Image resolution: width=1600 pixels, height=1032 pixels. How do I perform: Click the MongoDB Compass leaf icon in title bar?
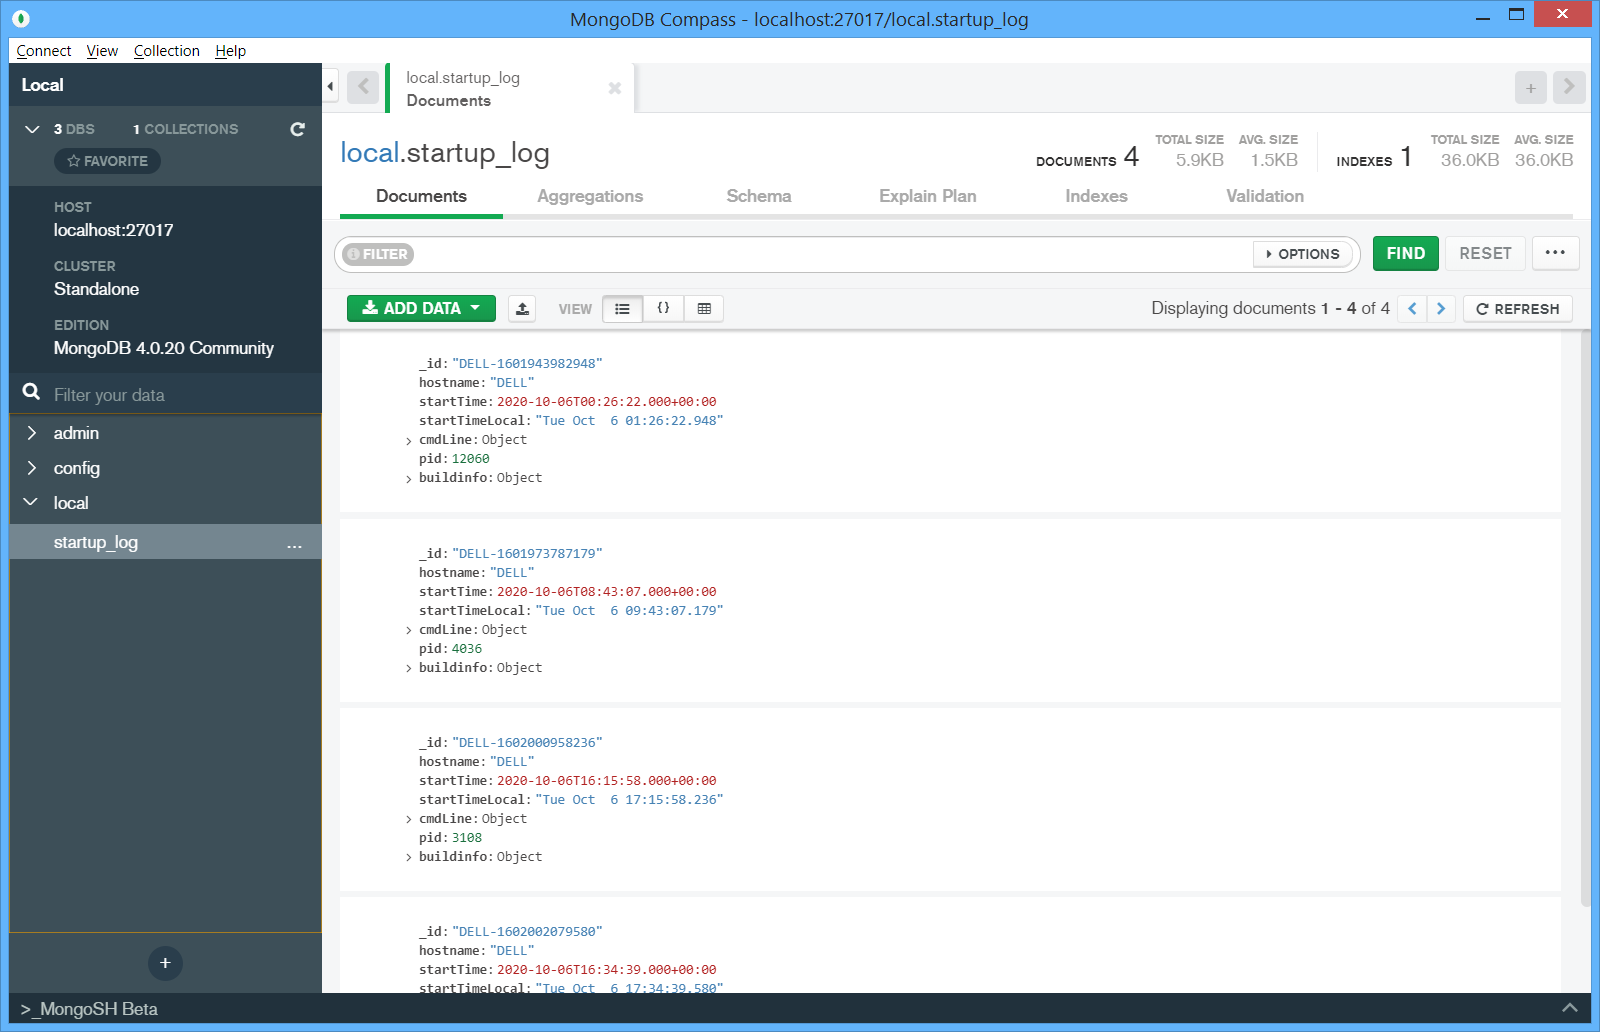point(21,19)
